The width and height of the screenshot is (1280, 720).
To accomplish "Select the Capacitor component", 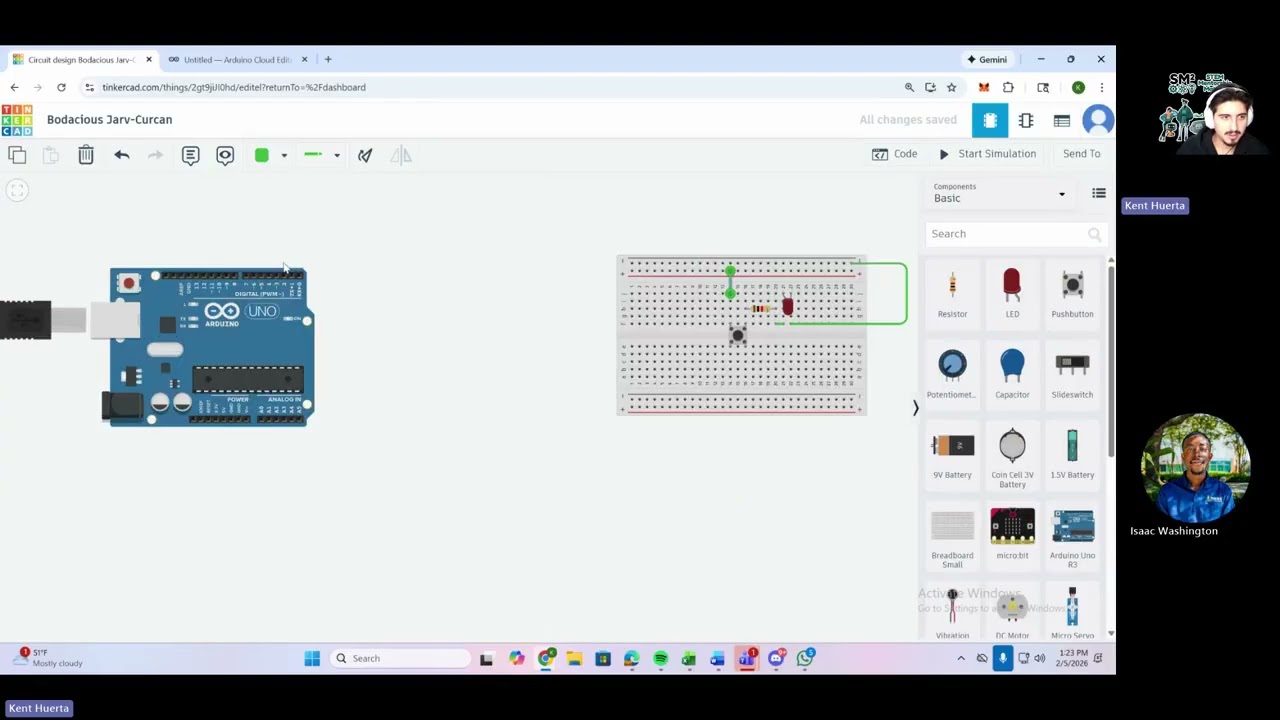I will click(x=1012, y=373).
